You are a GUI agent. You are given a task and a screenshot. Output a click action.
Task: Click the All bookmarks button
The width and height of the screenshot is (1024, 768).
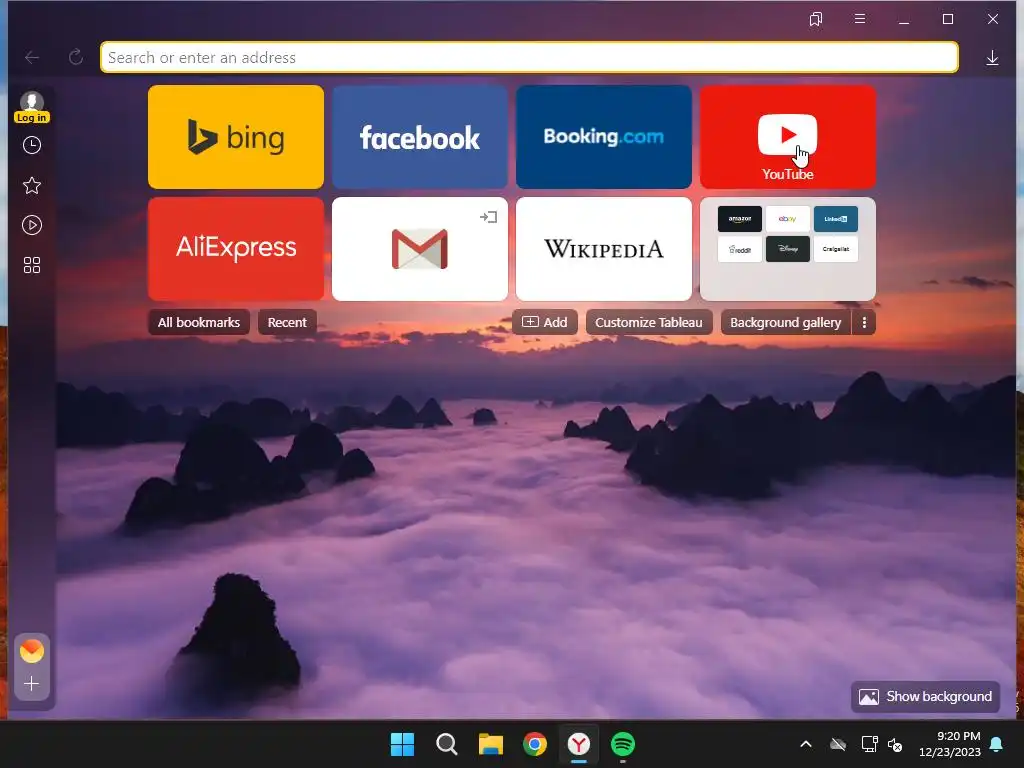click(199, 322)
